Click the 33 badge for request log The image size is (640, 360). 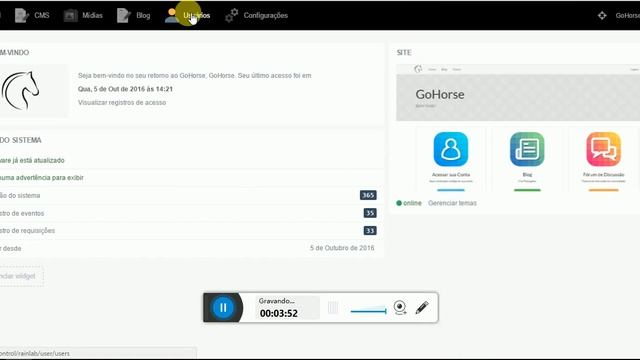(x=370, y=231)
